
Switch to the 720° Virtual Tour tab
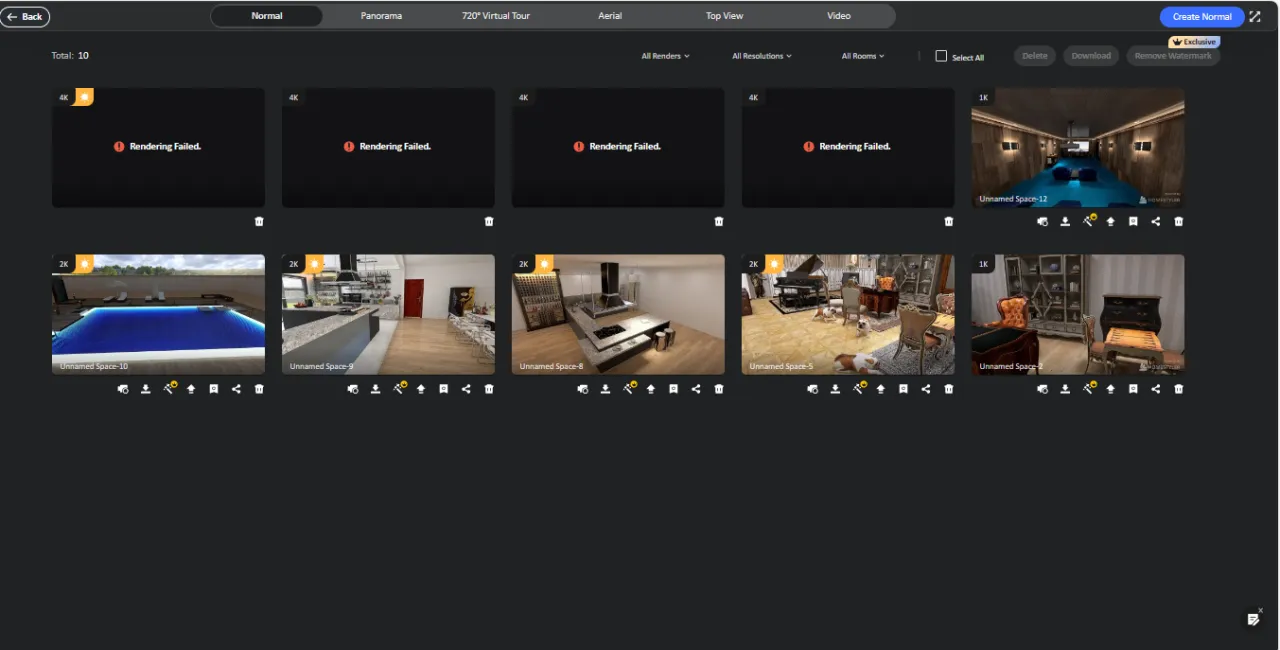(x=496, y=16)
